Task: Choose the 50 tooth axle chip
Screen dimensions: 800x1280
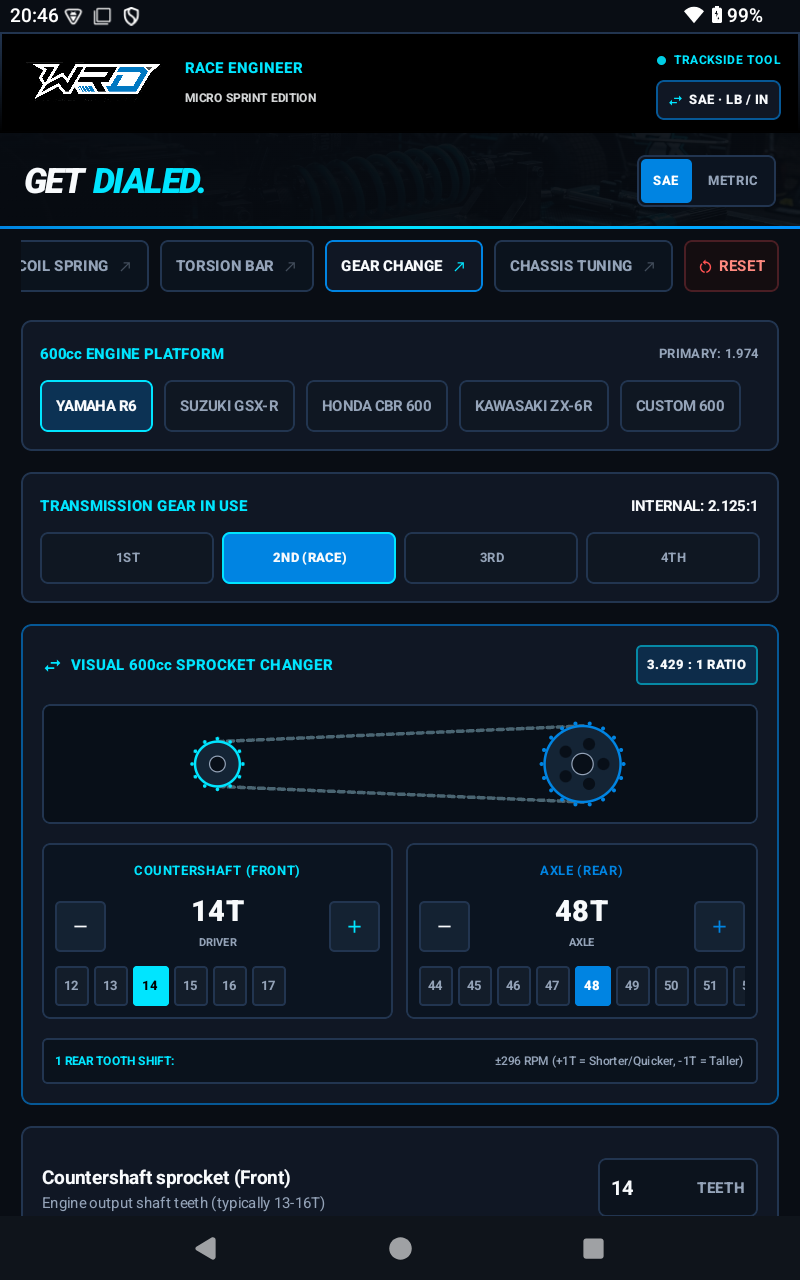Action: [x=671, y=986]
